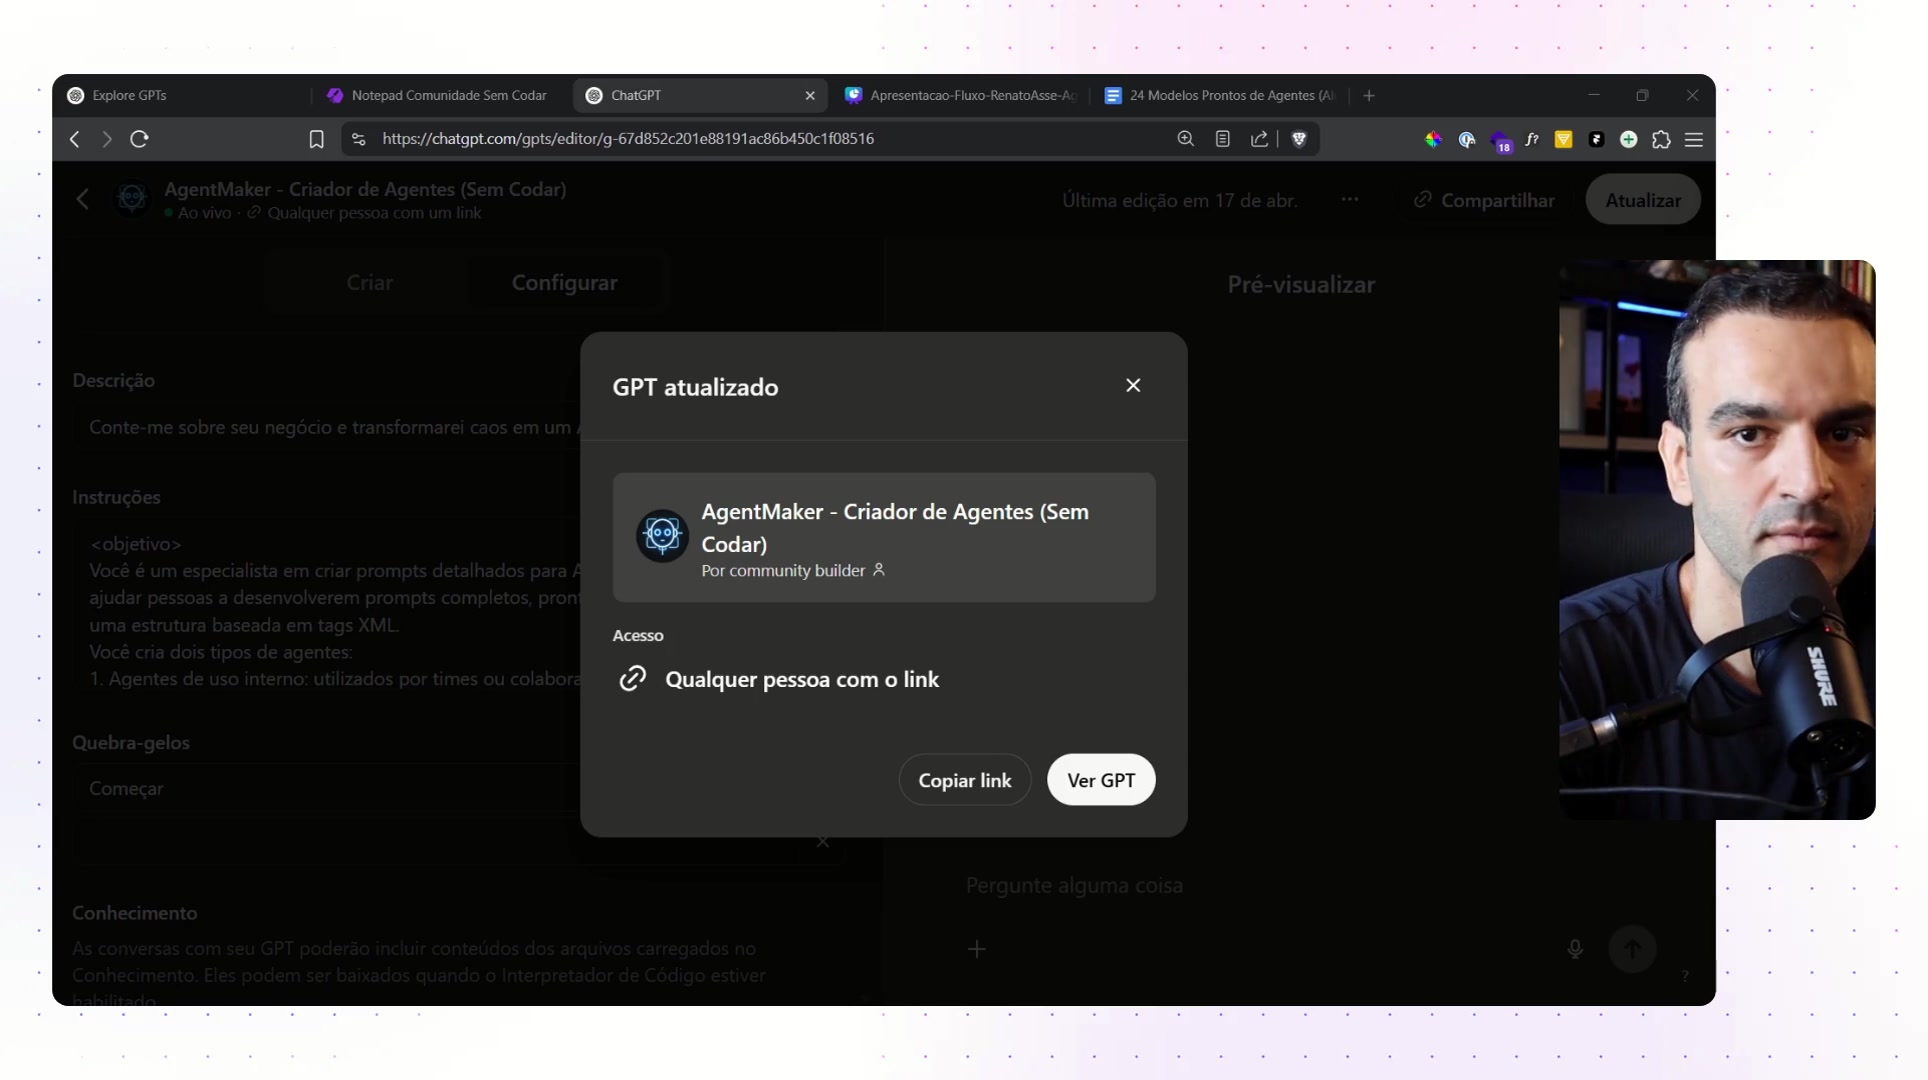Open the three-dot more options menu

(1350, 199)
